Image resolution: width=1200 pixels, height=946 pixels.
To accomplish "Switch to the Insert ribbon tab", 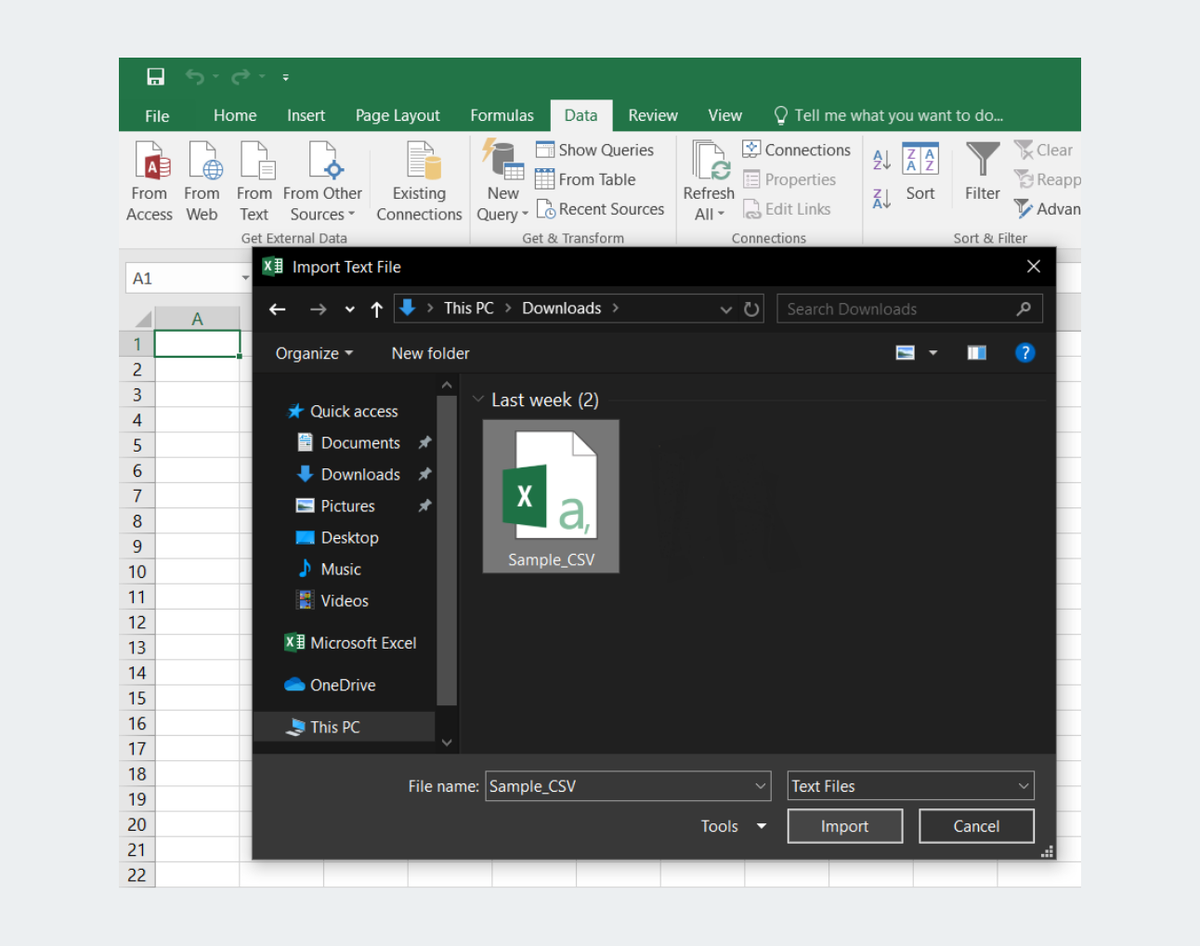I will pos(306,116).
